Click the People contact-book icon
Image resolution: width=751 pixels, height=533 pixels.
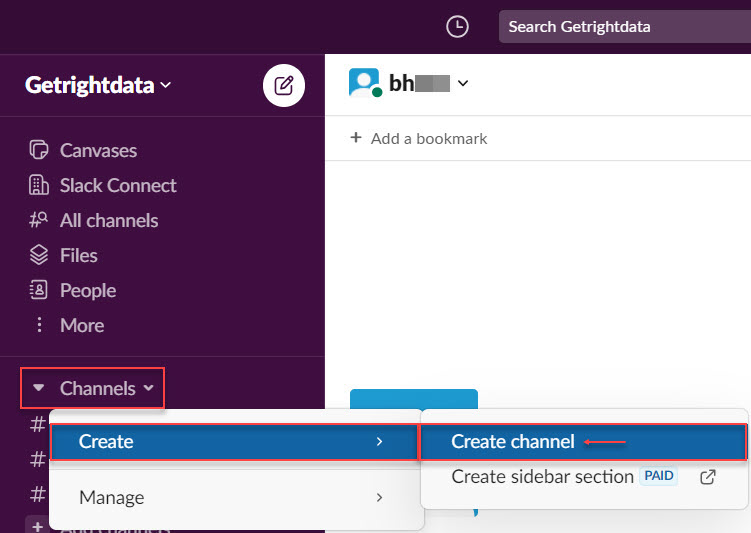pos(39,290)
